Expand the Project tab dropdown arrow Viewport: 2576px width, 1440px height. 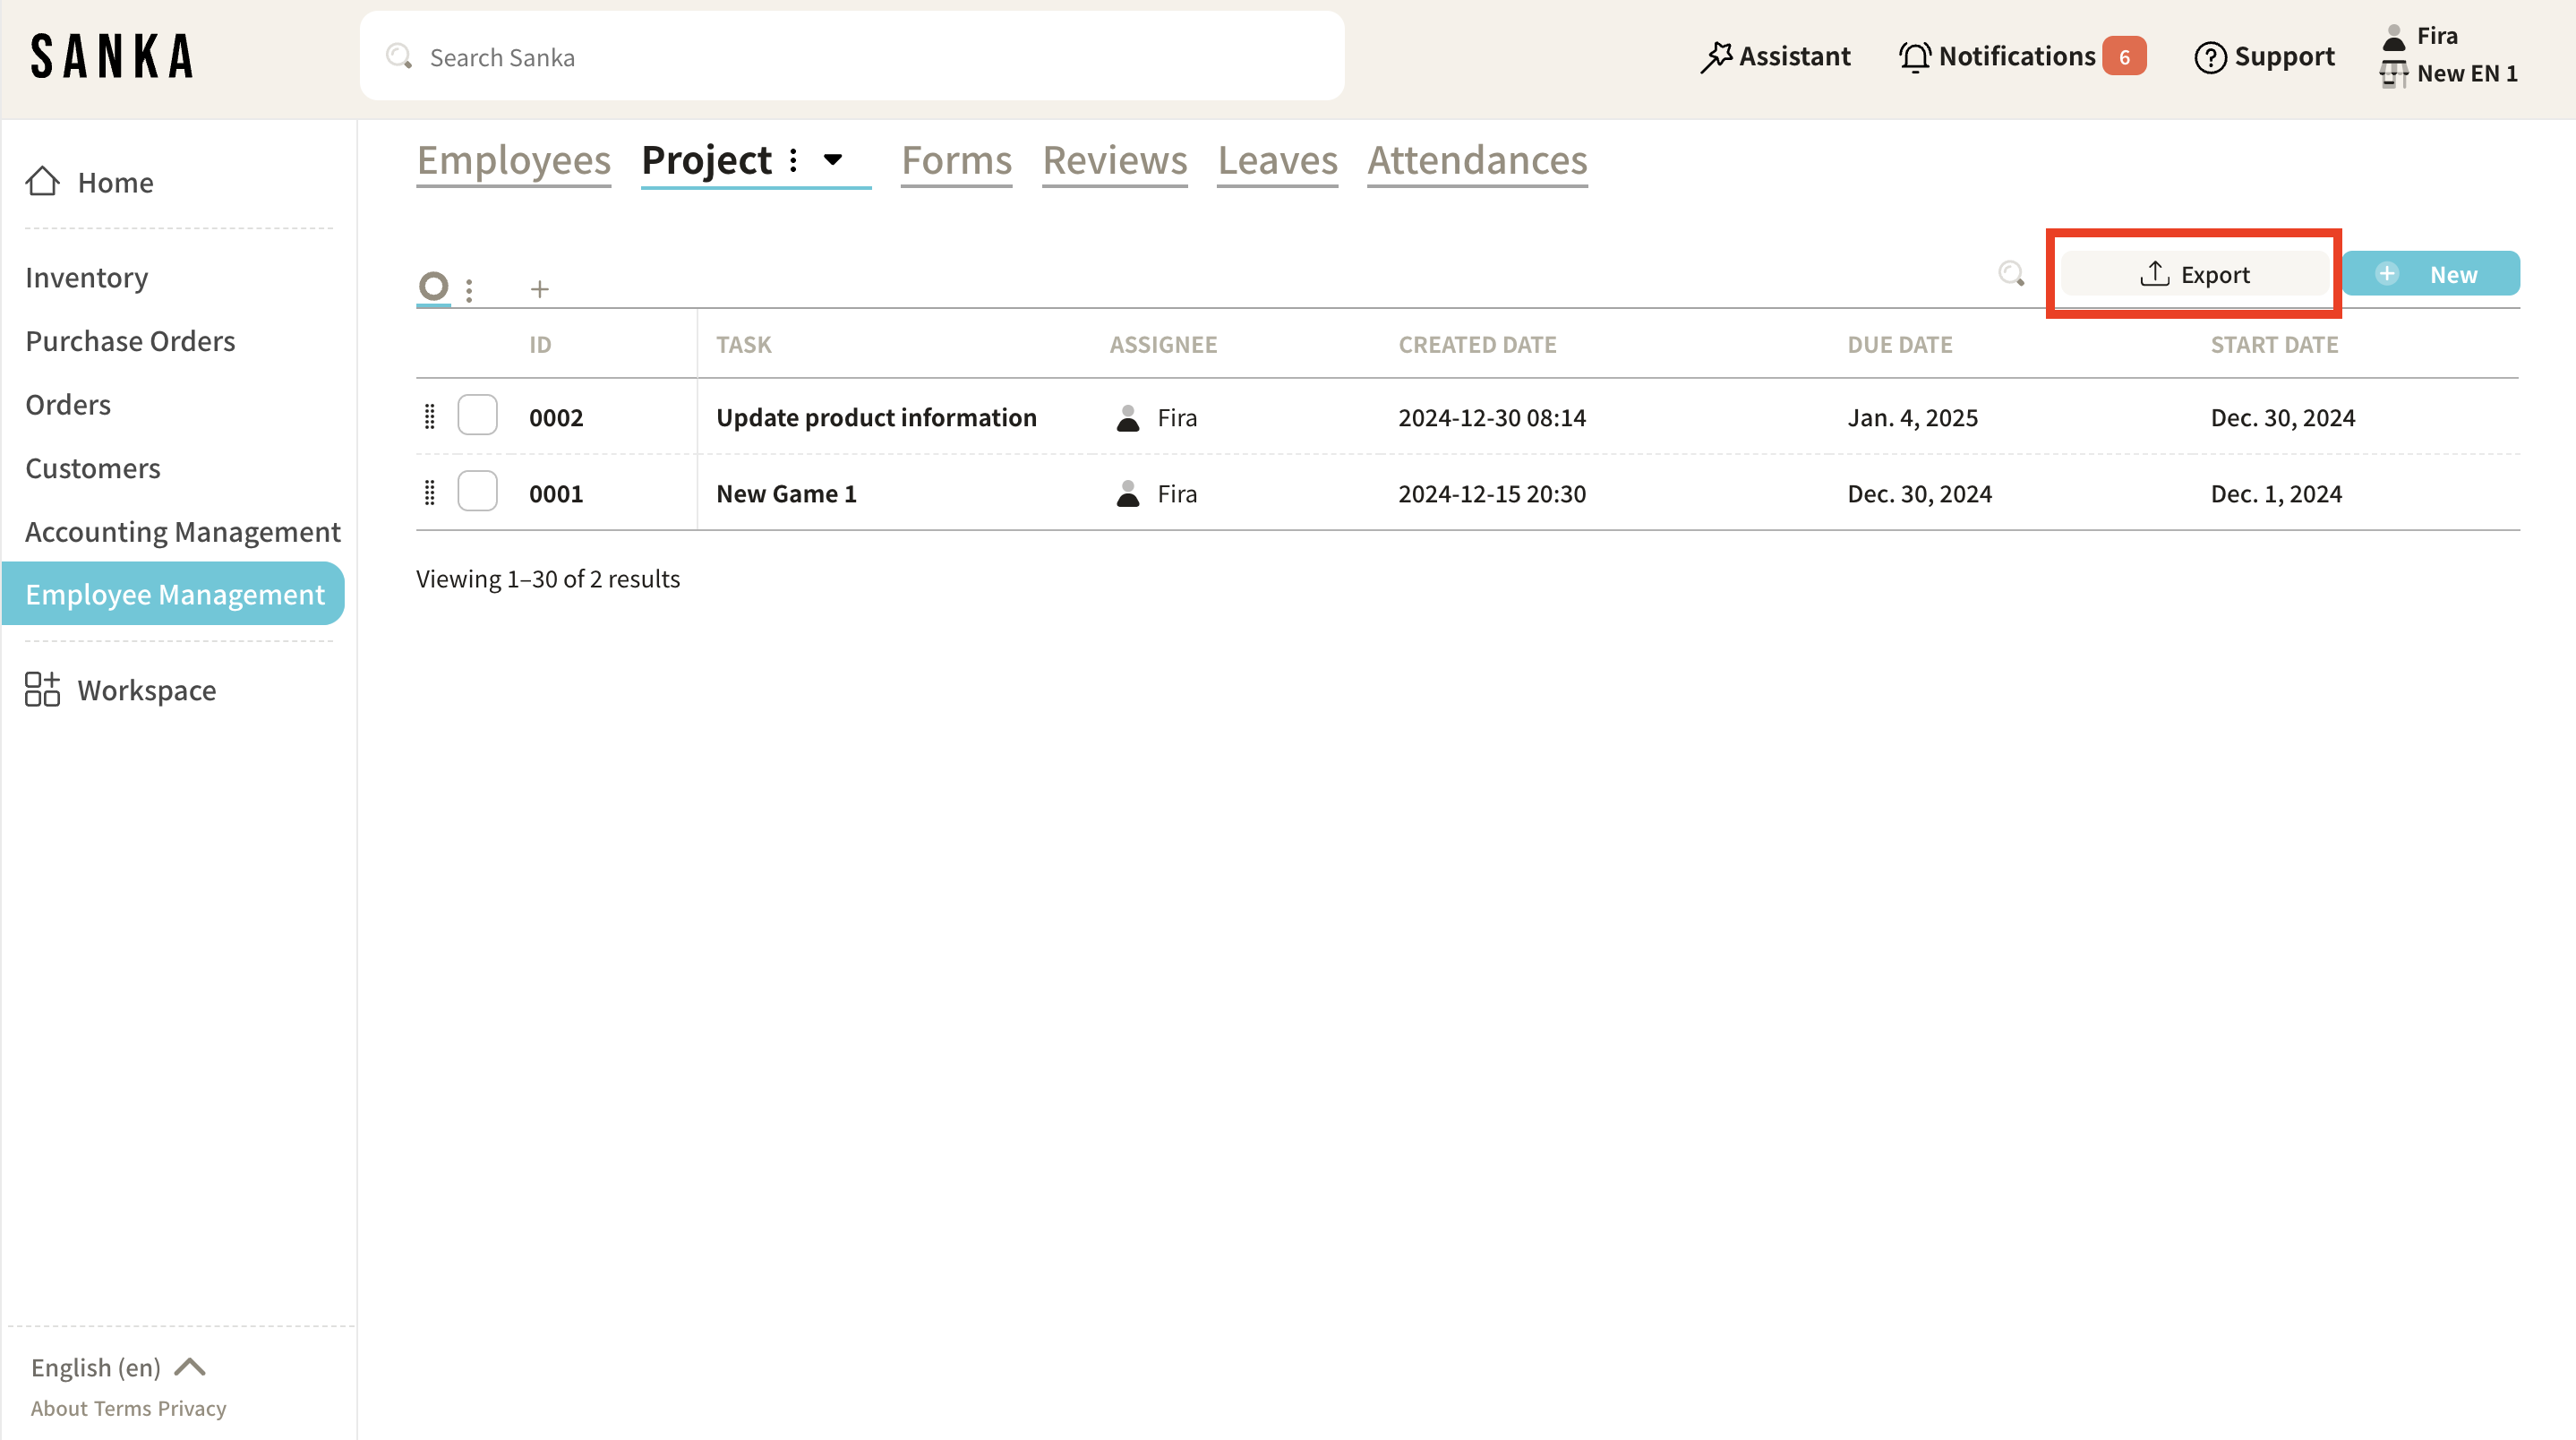[833, 160]
